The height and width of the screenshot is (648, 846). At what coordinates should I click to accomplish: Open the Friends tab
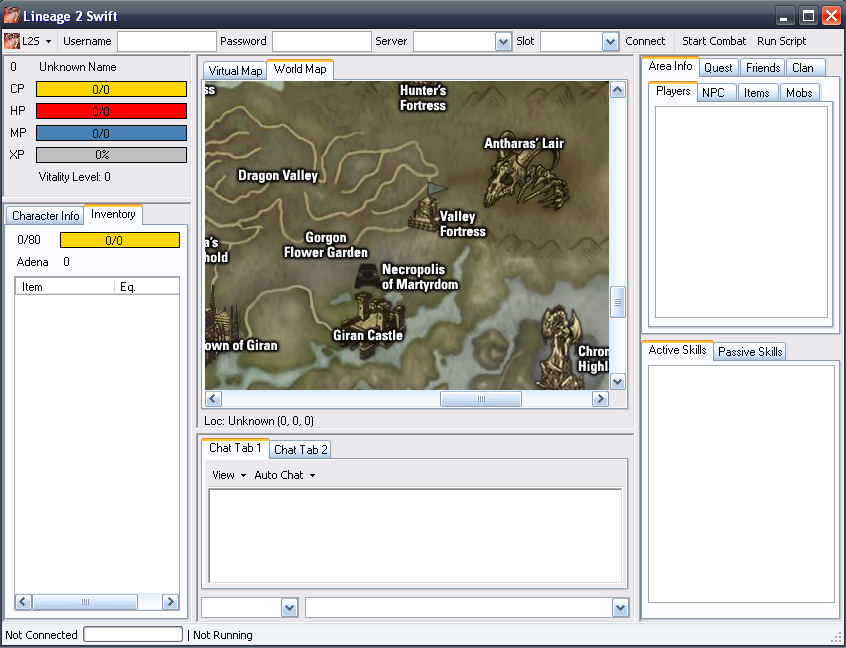[x=763, y=68]
